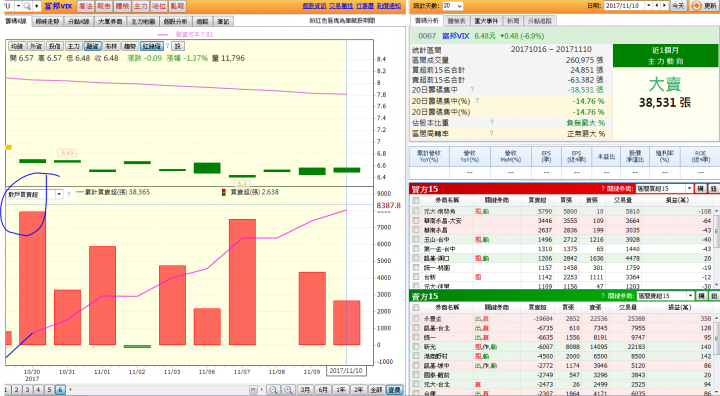The width and height of the screenshot is (720, 396).
Task: Open the 筆記 tab
Action: click(x=223, y=21)
